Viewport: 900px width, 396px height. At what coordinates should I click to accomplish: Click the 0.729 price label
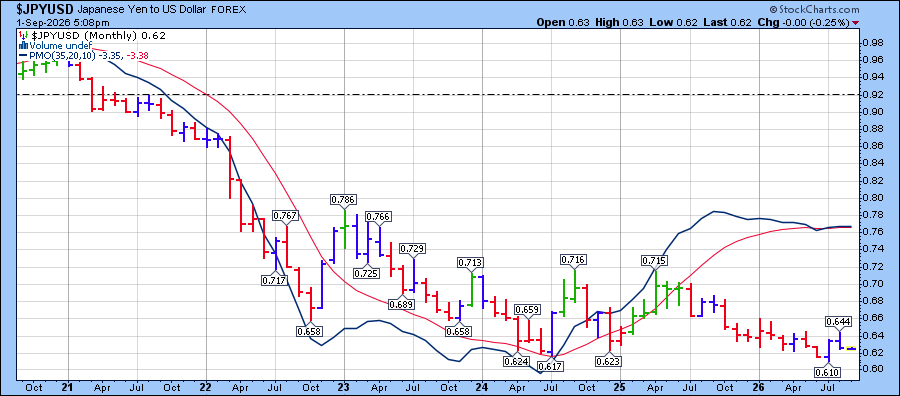(413, 248)
